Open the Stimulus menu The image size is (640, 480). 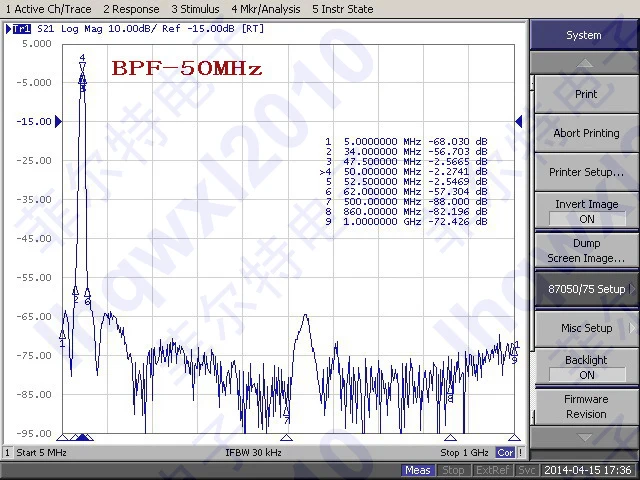(x=195, y=9)
